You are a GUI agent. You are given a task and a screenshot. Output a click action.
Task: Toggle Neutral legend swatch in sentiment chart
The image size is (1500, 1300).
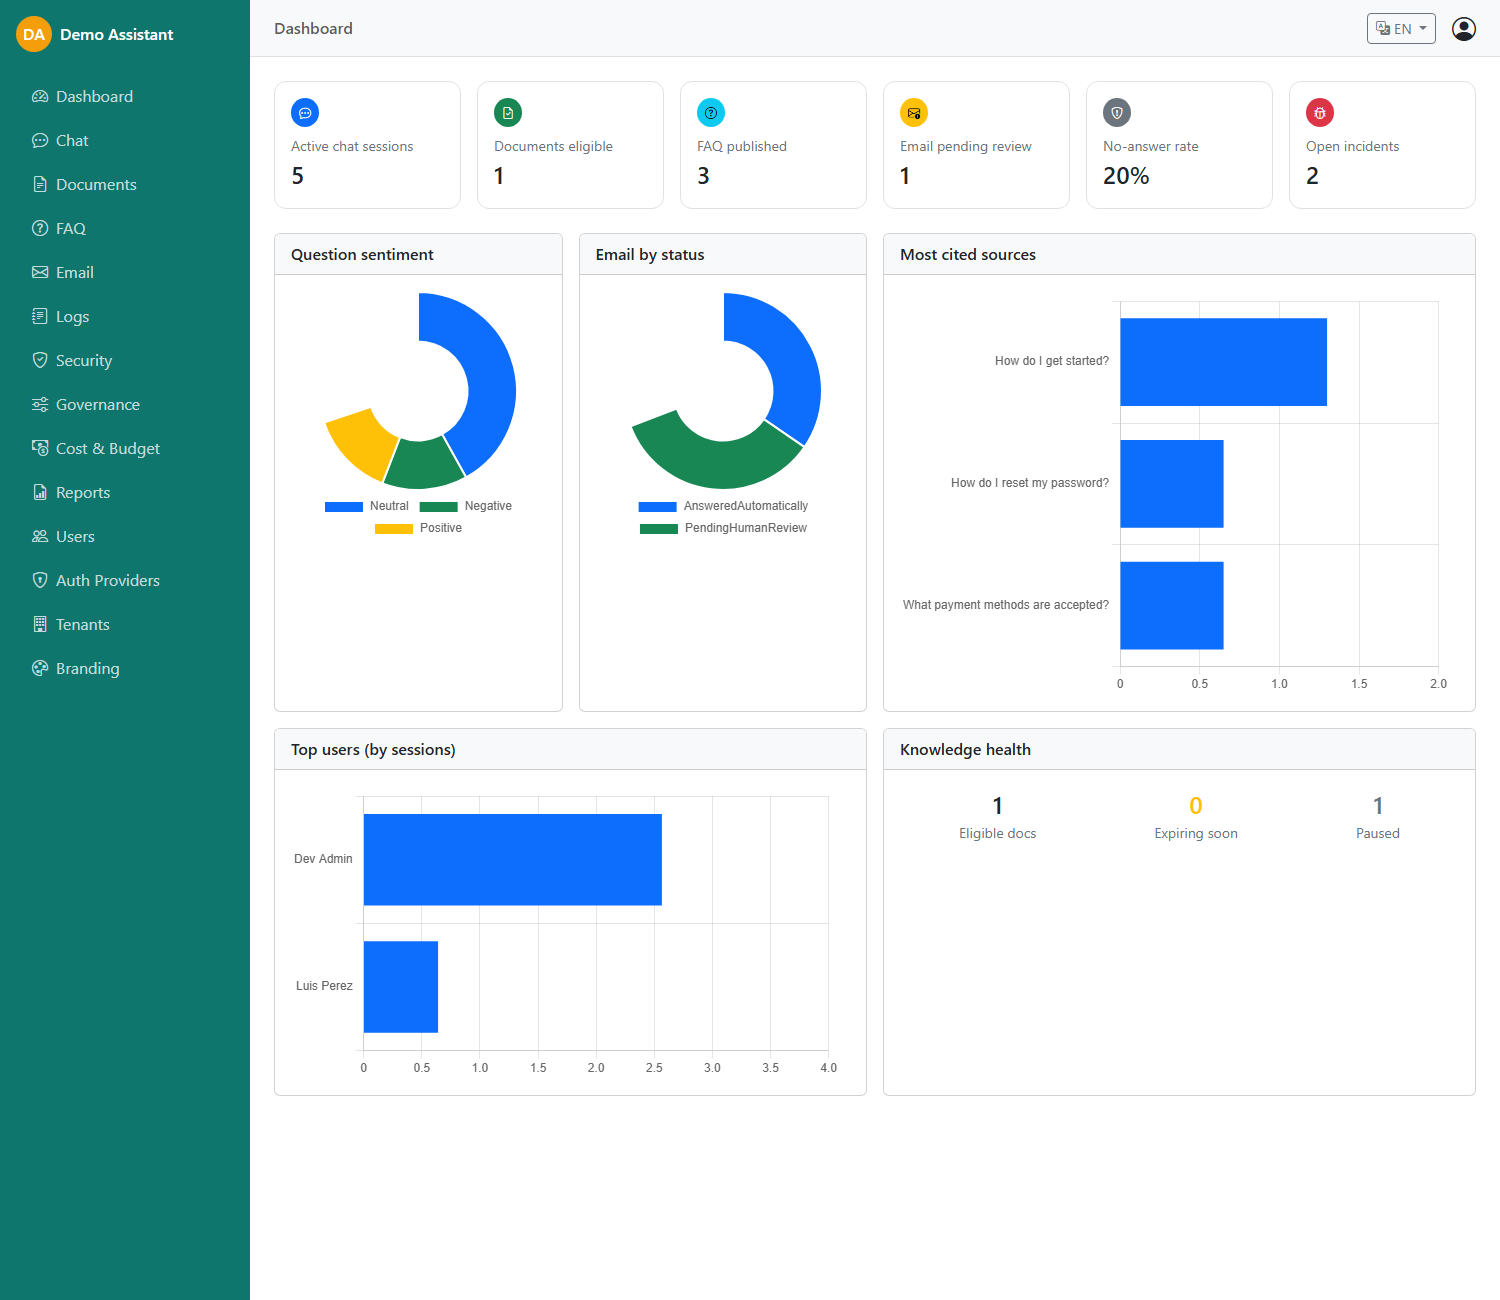coord(344,507)
